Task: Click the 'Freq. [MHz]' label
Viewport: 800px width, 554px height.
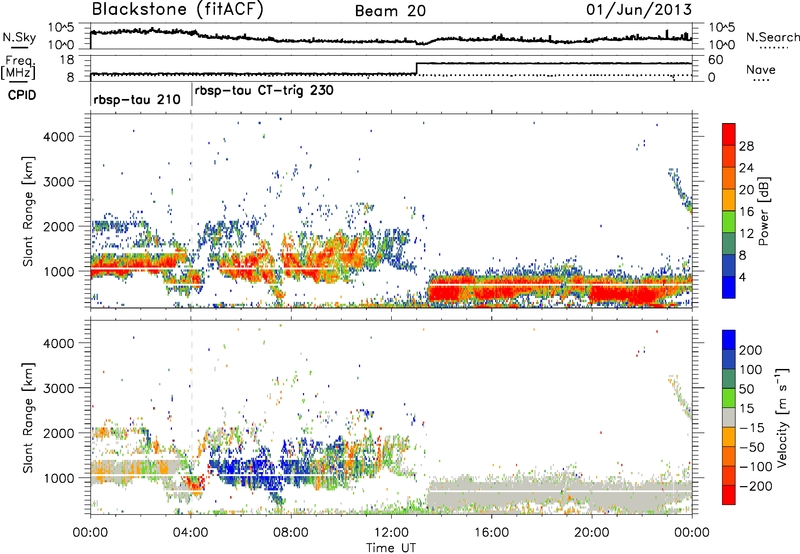Action: tap(18, 67)
